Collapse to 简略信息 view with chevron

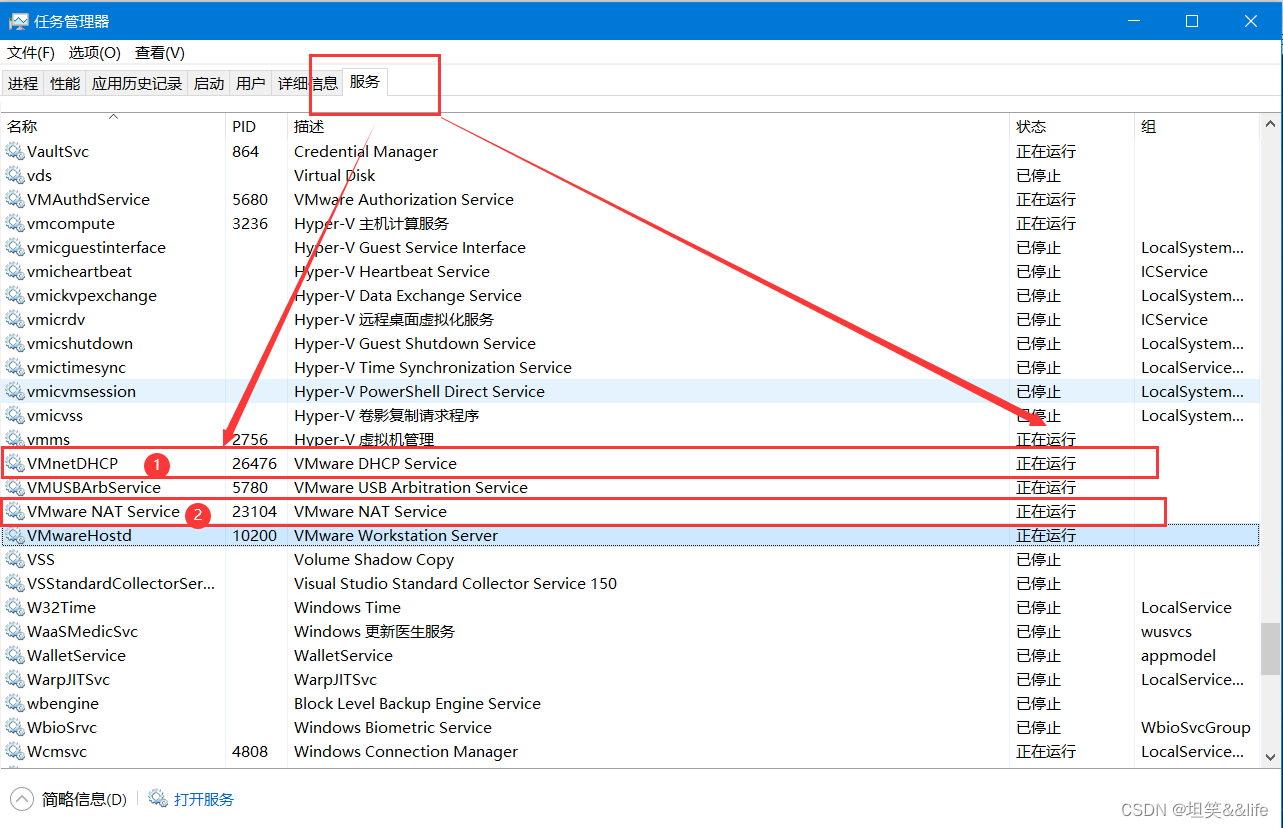coord(21,799)
